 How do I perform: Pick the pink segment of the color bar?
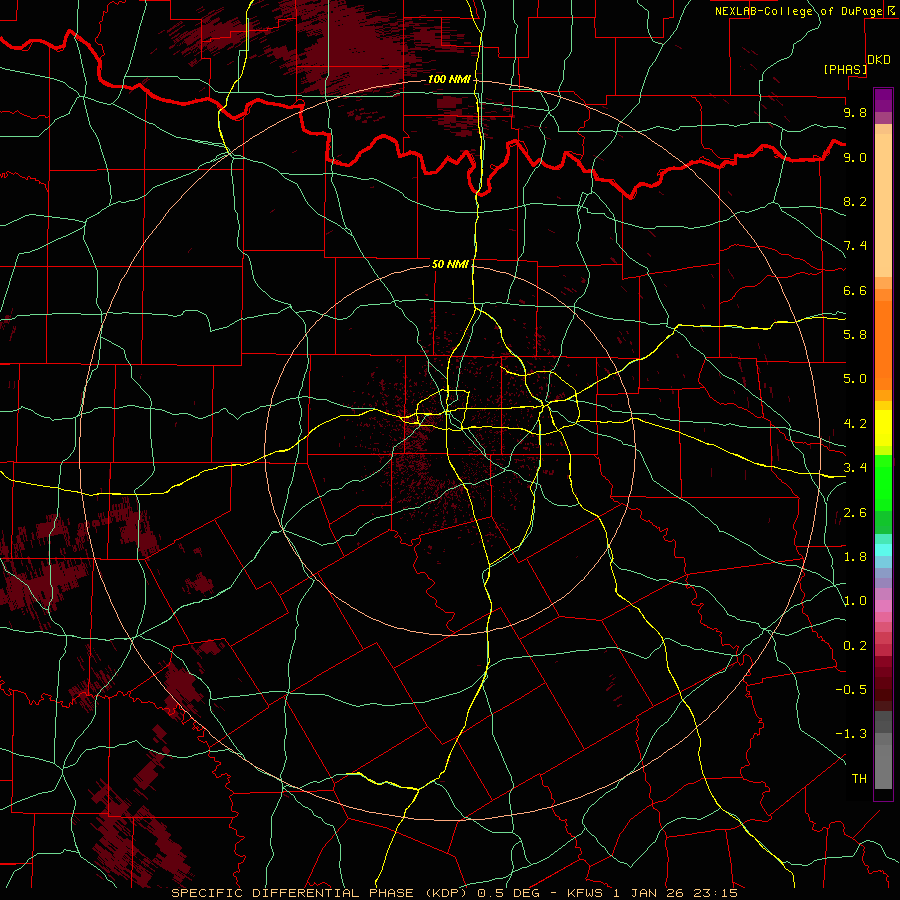(883, 606)
